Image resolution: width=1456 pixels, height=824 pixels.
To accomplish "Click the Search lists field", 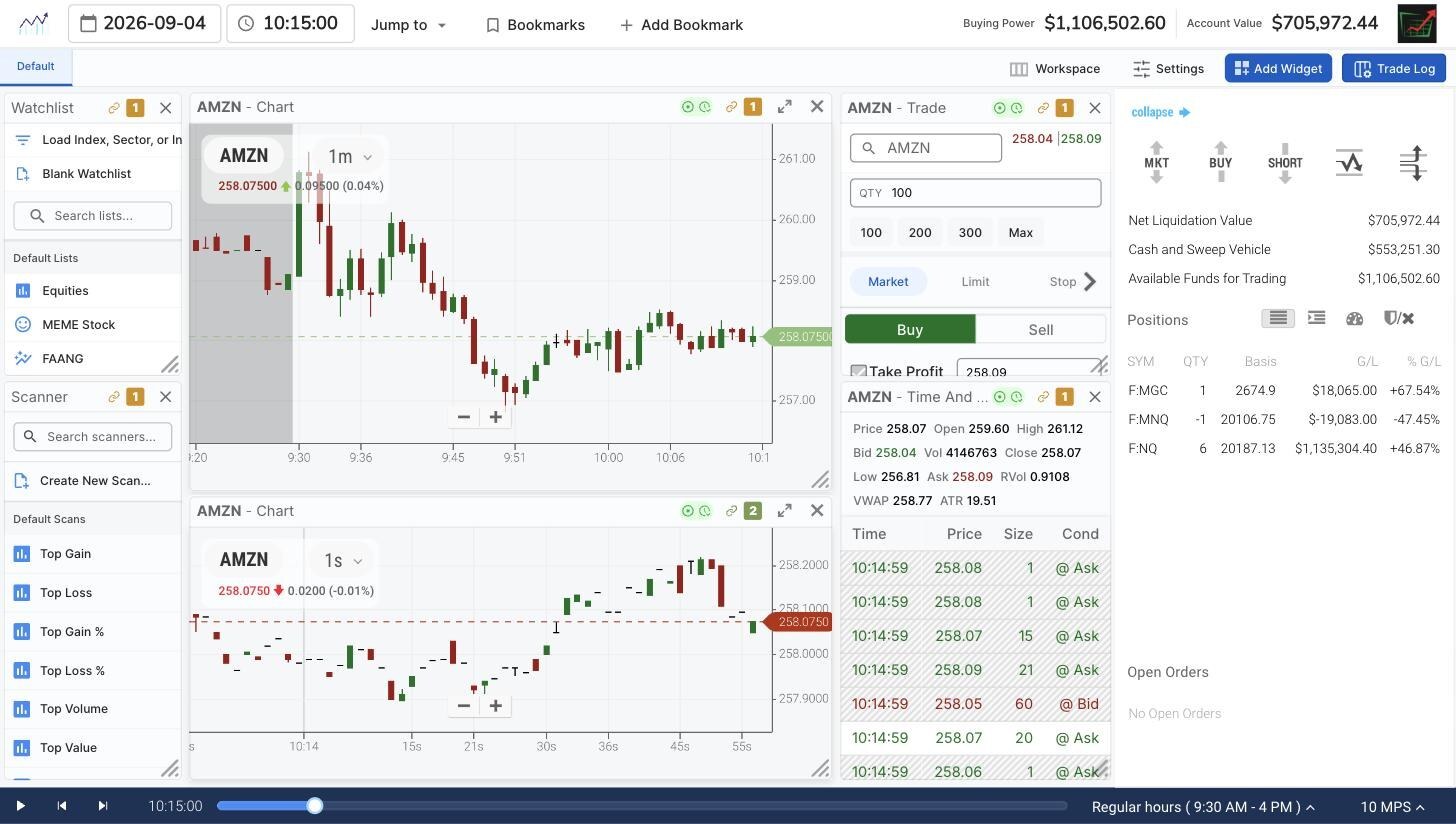I will (x=93, y=216).
